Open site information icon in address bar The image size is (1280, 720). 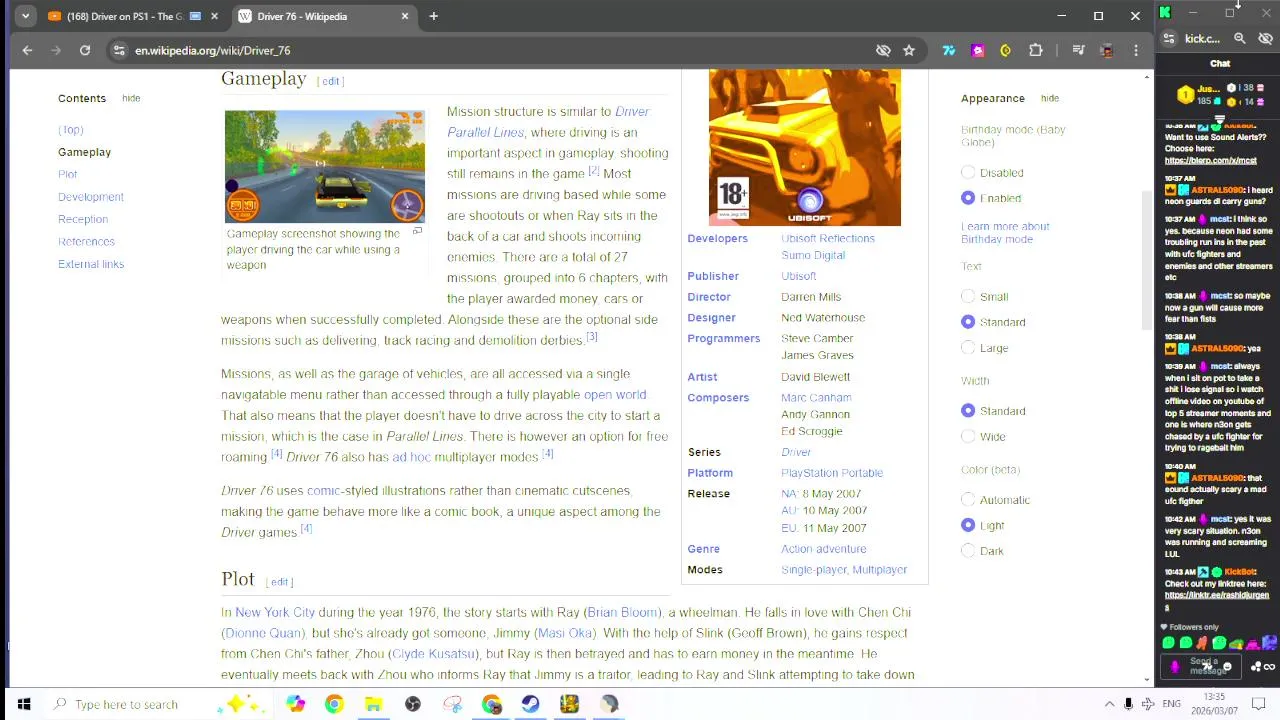119,50
